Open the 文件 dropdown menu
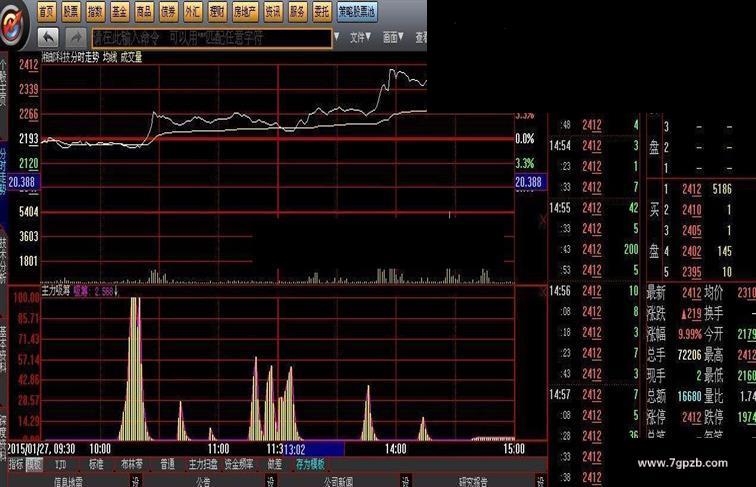756x487 pixels. pyautogui.click(x=360, y=37)
